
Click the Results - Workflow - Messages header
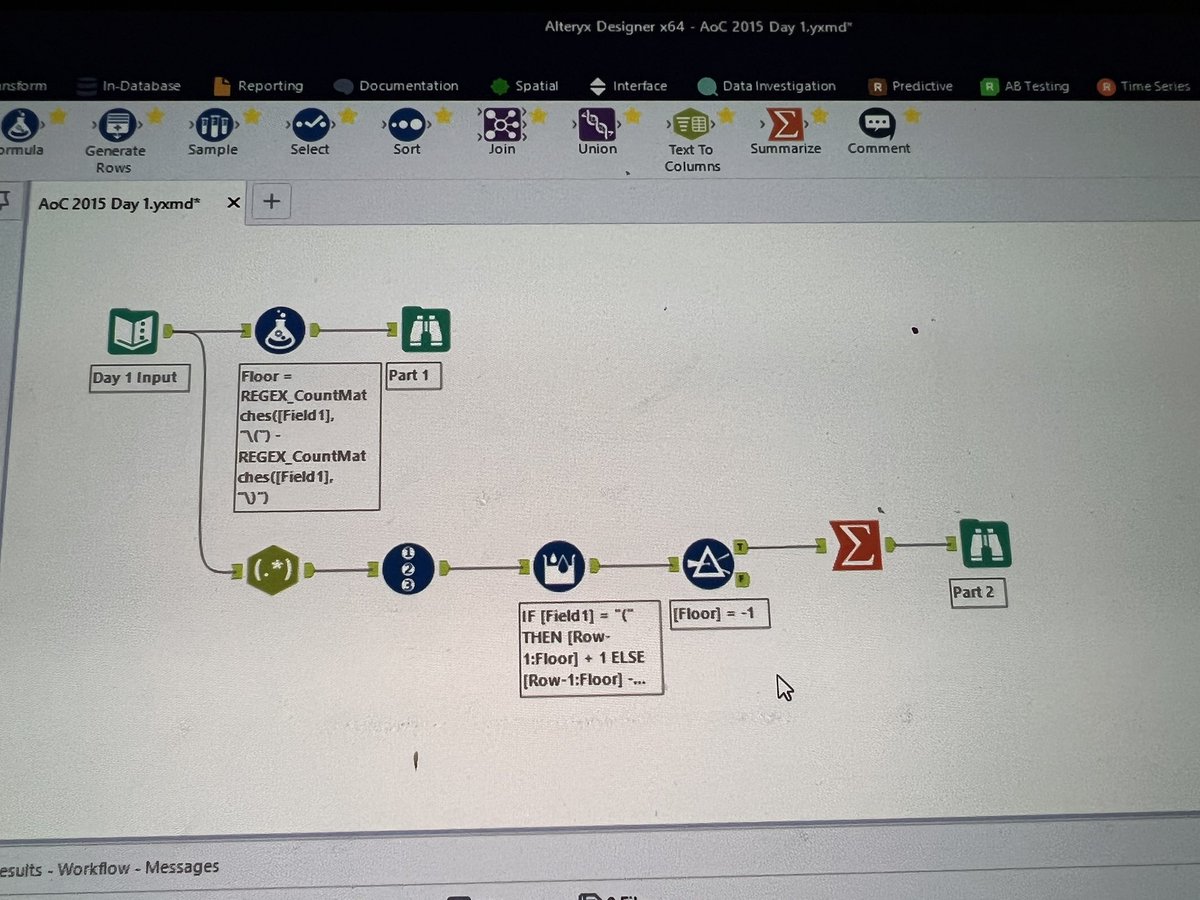(x=108, y=868)
